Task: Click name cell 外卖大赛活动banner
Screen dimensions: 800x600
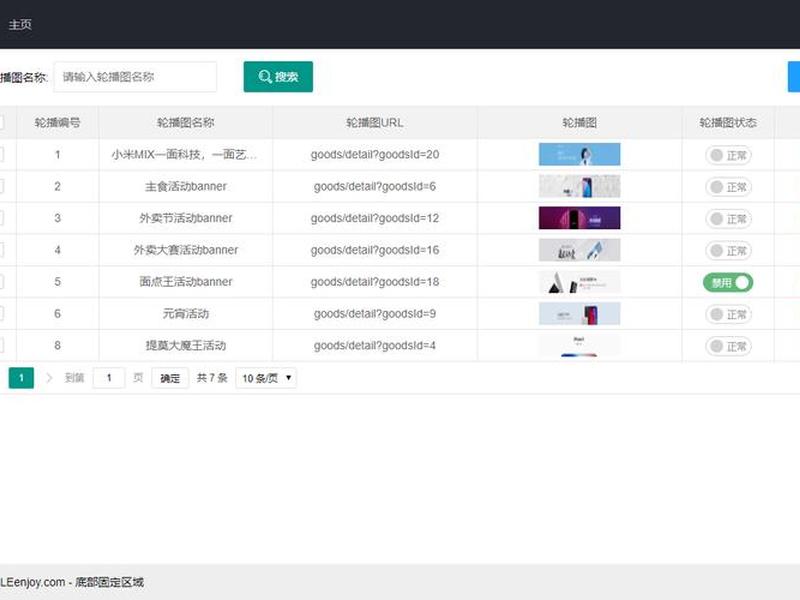Action: click(186, 250)
